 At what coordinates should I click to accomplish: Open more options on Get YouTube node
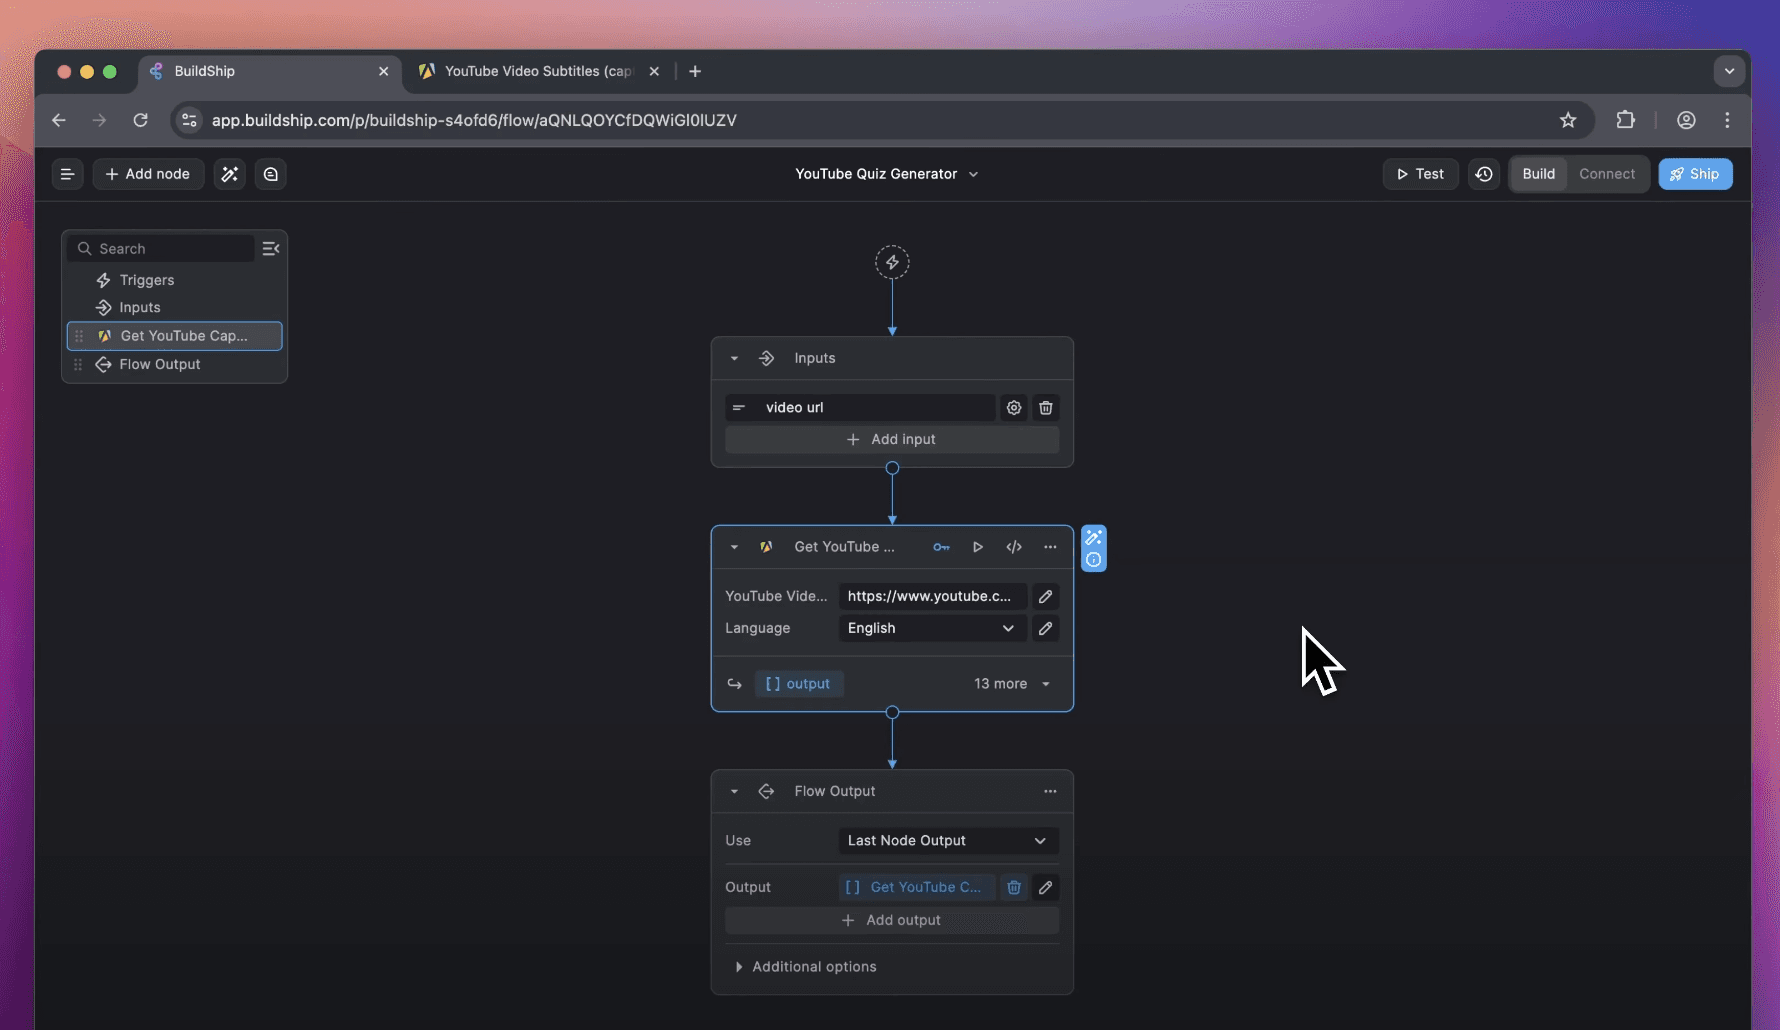pyautogui.click(x=1050, y=547)
